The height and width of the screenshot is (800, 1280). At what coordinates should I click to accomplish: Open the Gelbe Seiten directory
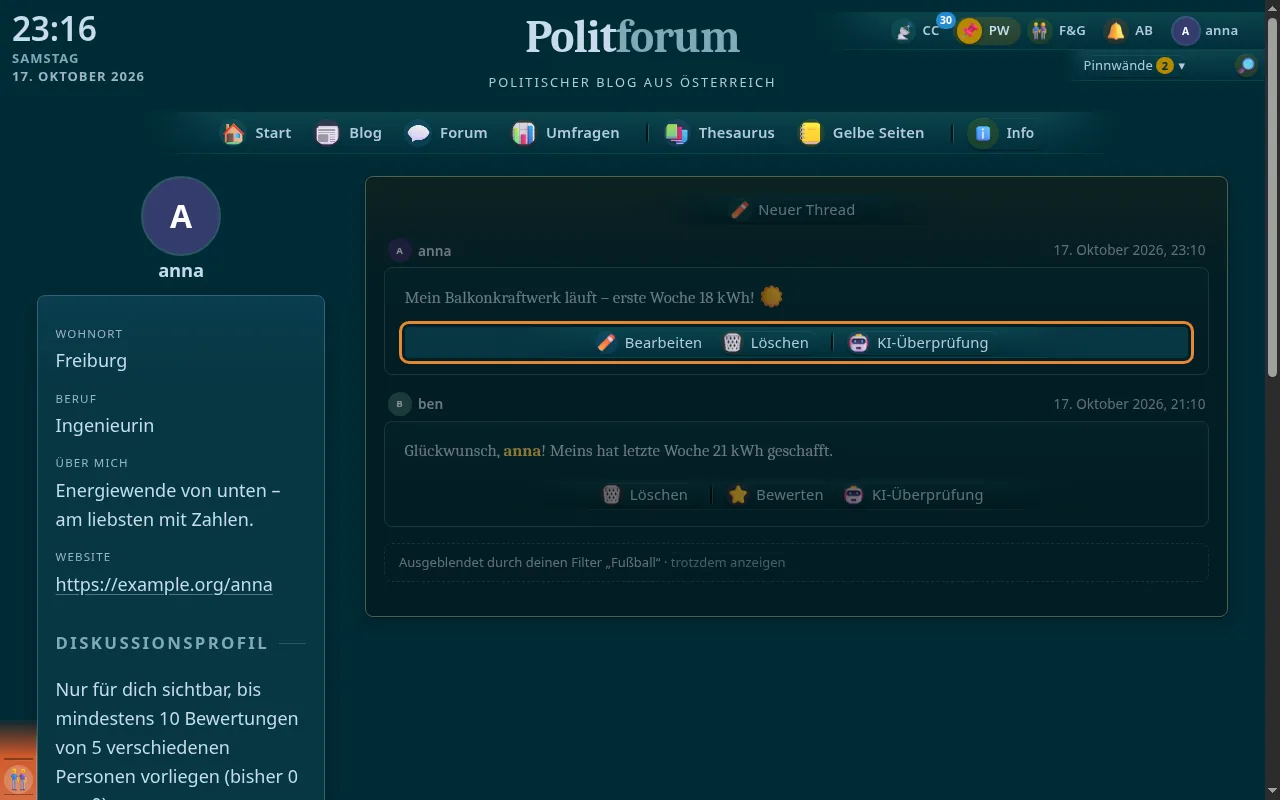click(x=862, y=133)
